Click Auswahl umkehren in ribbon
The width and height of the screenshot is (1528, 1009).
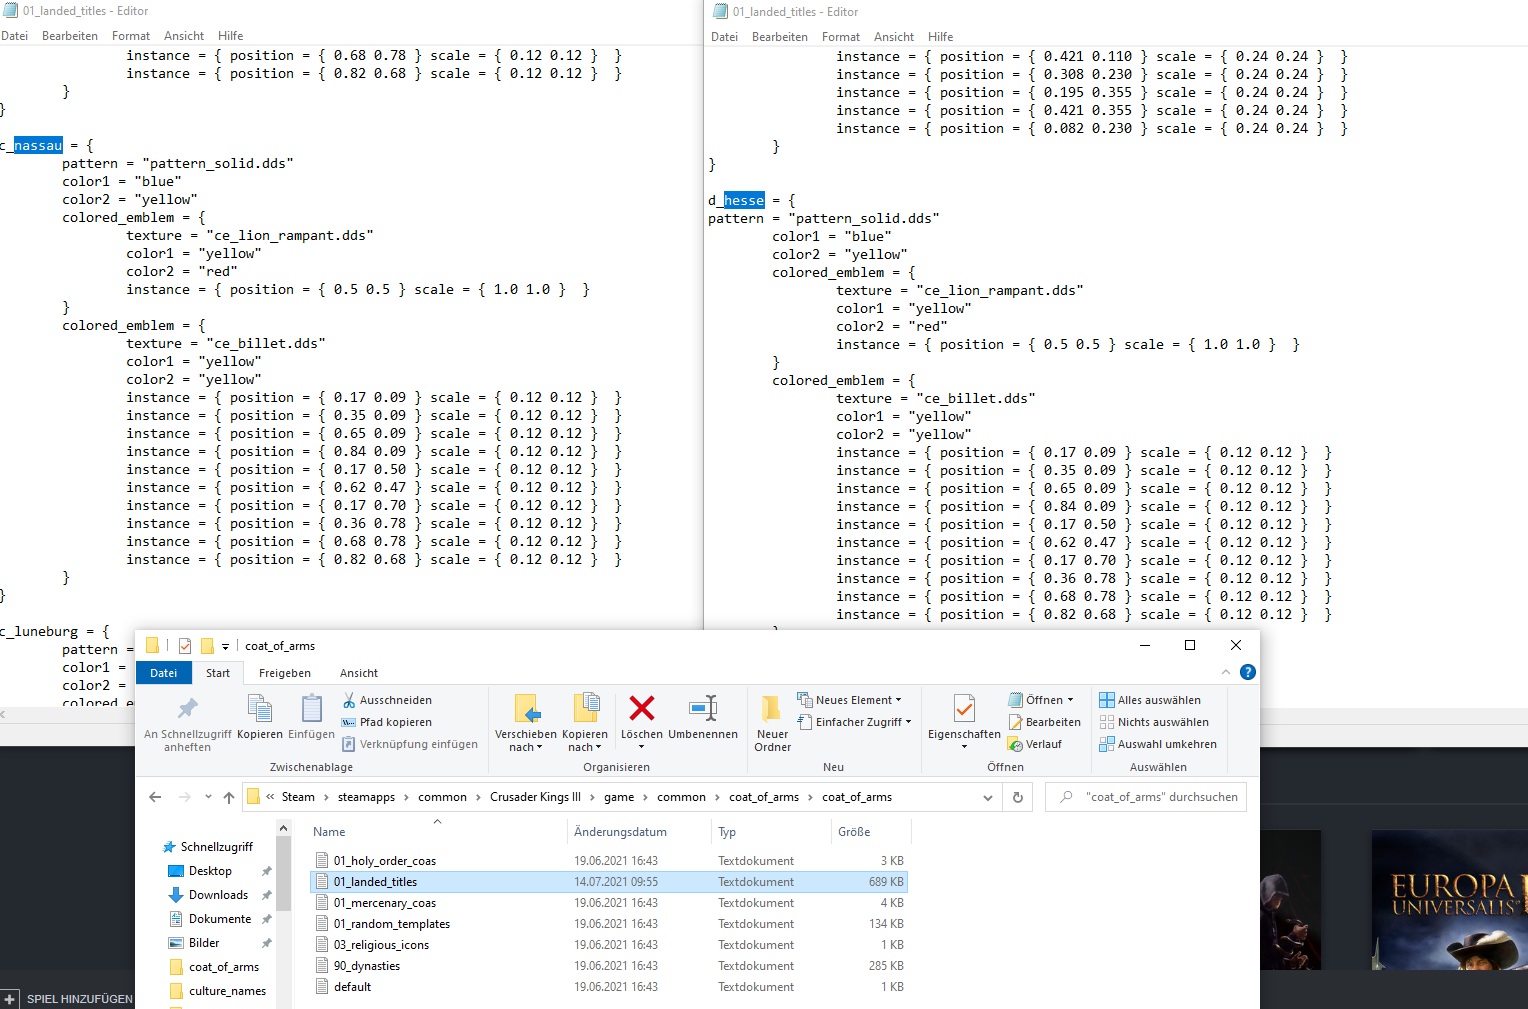point(1158,744)
